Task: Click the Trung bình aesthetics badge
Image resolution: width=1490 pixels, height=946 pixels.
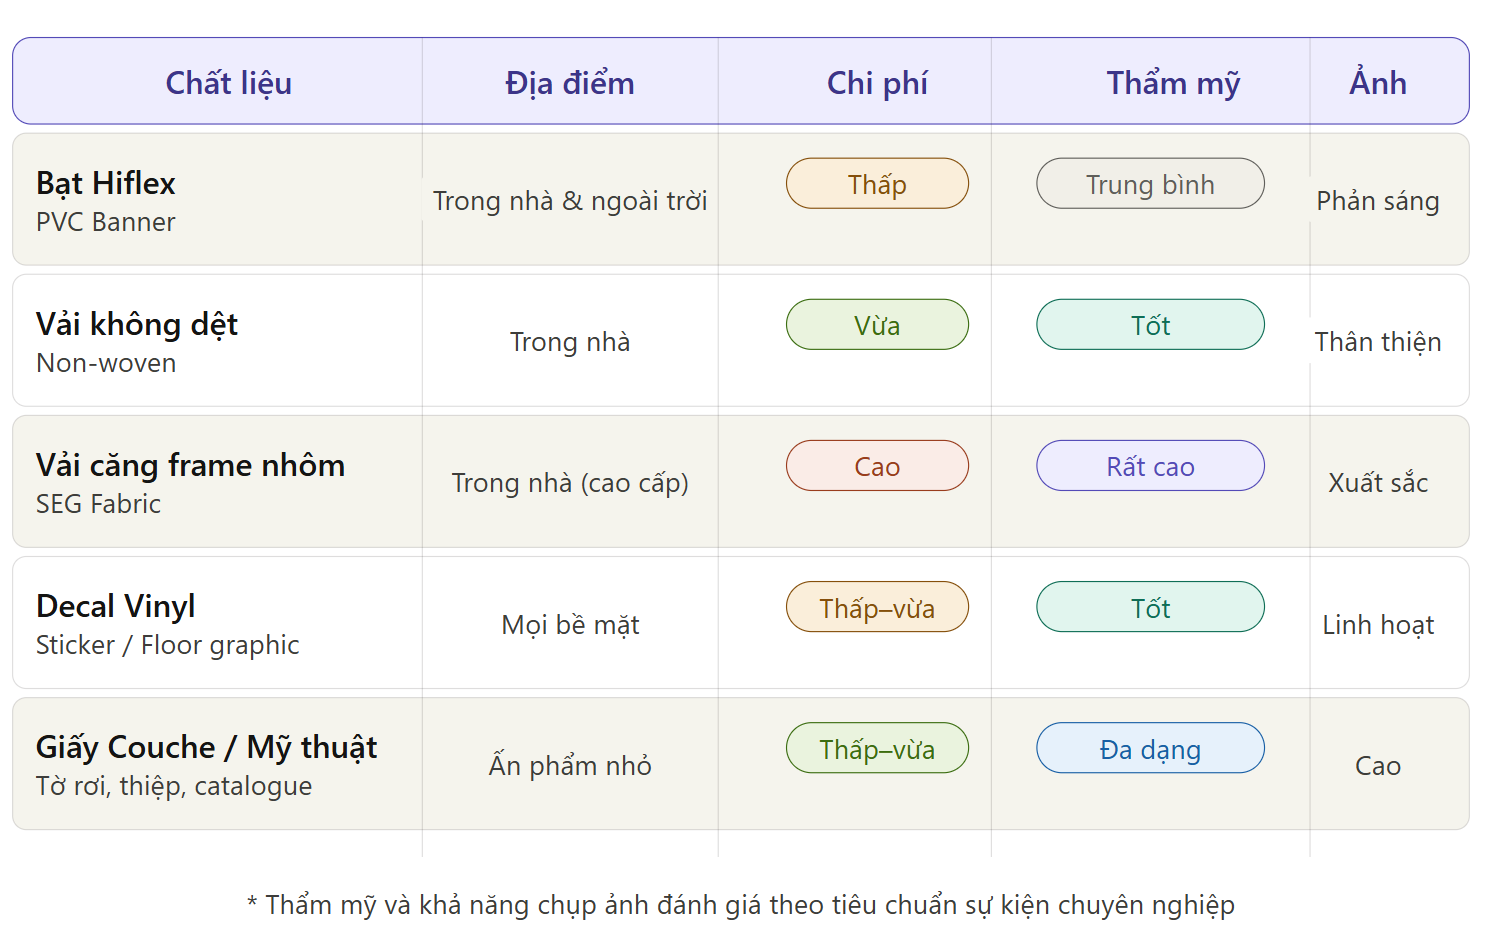Action: (1150, 184)
